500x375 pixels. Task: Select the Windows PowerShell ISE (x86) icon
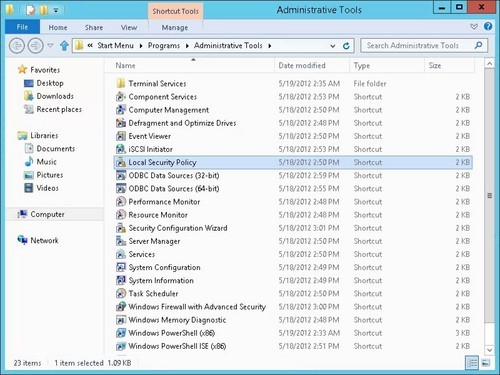coord(121,346)
